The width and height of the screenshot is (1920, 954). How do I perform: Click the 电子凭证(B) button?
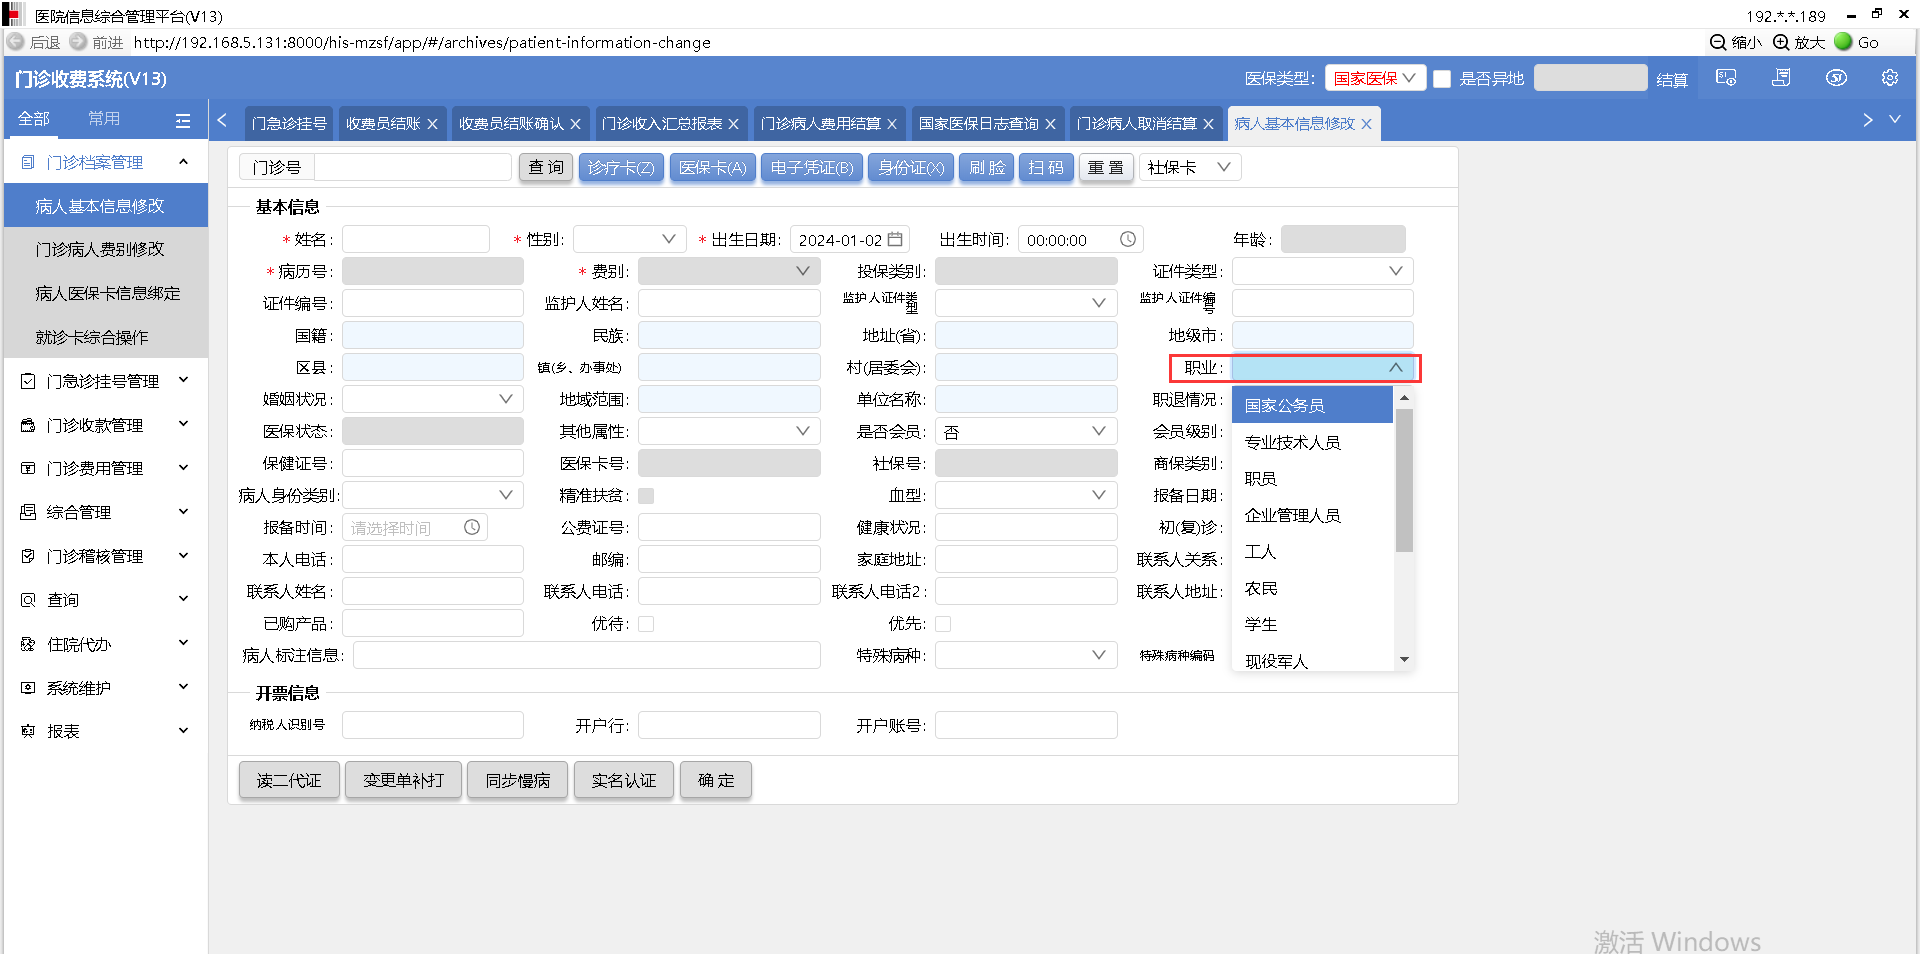pos(812,167)
